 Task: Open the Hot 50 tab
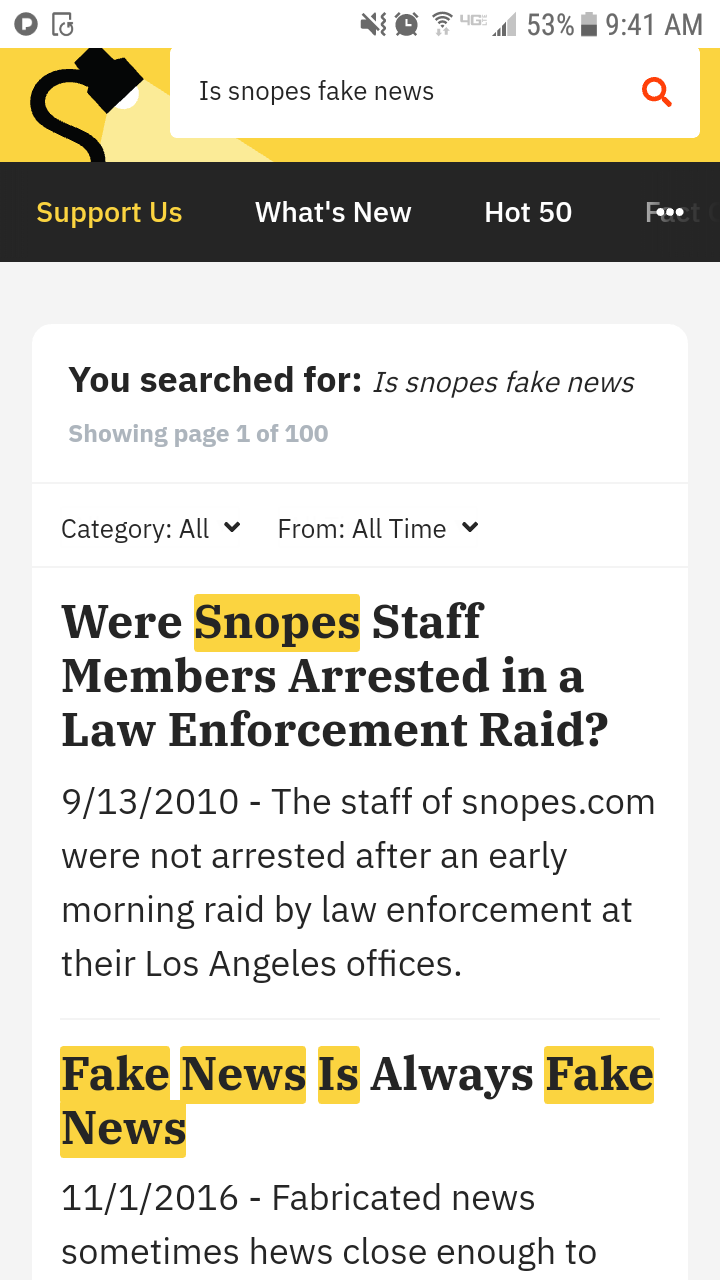click(528, 212)
